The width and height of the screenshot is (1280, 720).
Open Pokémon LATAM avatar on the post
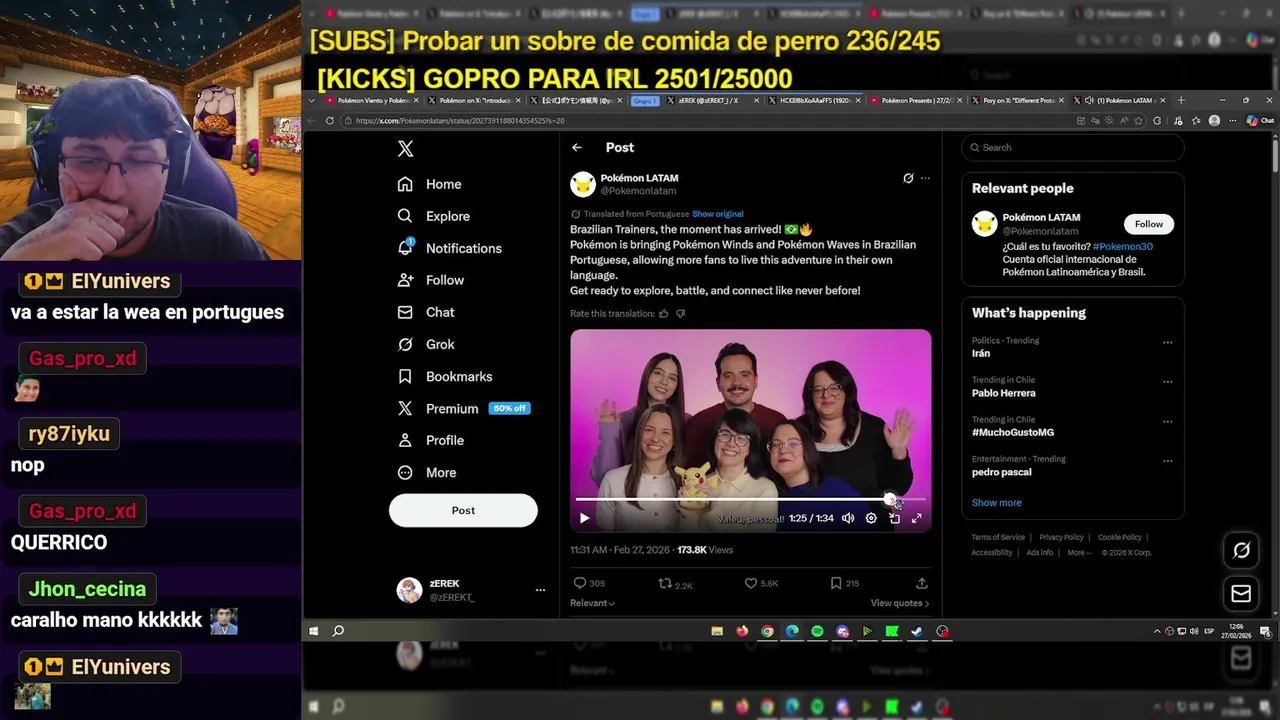pos(583,184)
